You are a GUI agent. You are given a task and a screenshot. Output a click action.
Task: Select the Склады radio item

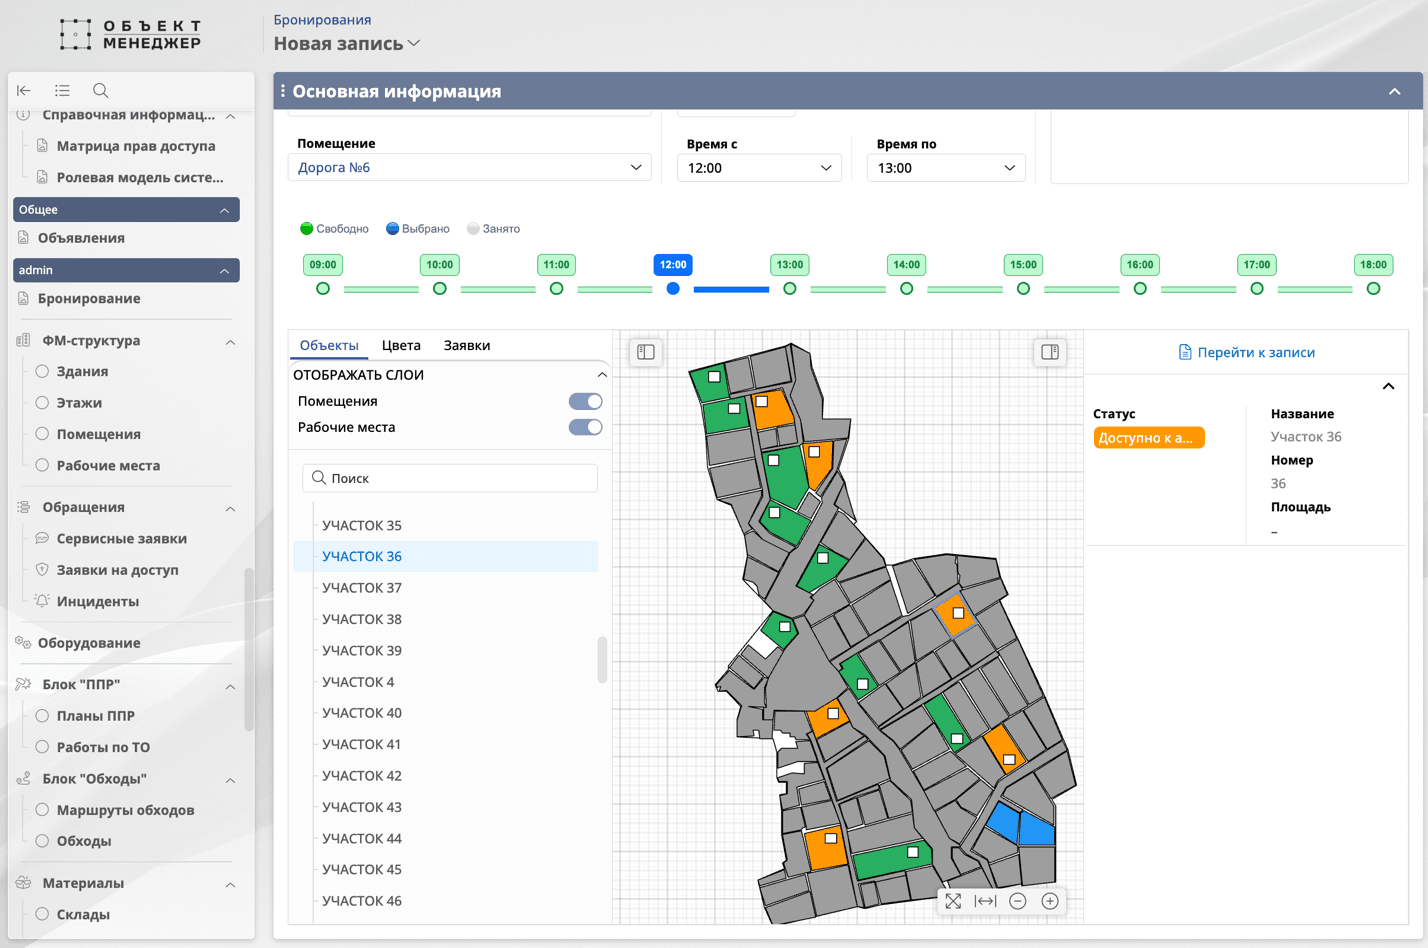tap(42, 914)
